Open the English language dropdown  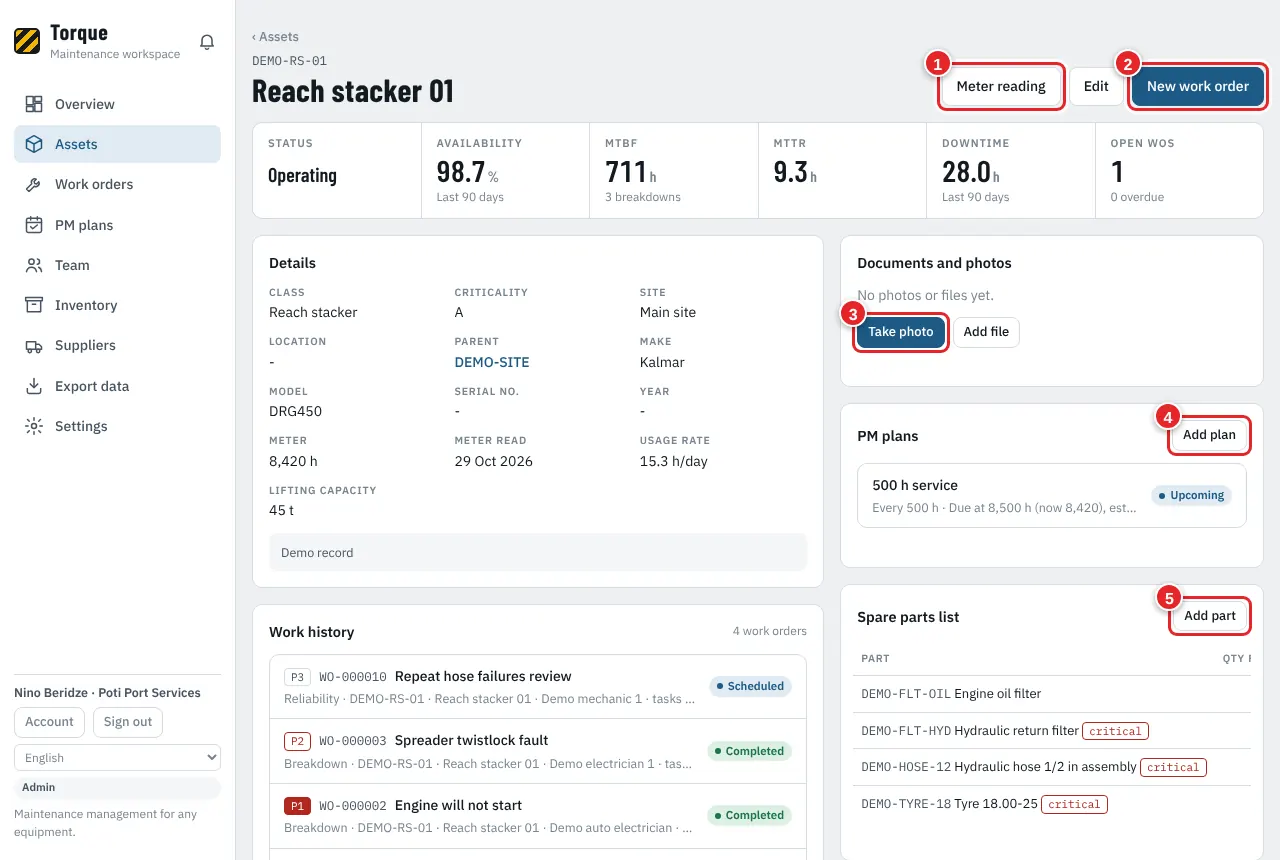coord(117,758)
